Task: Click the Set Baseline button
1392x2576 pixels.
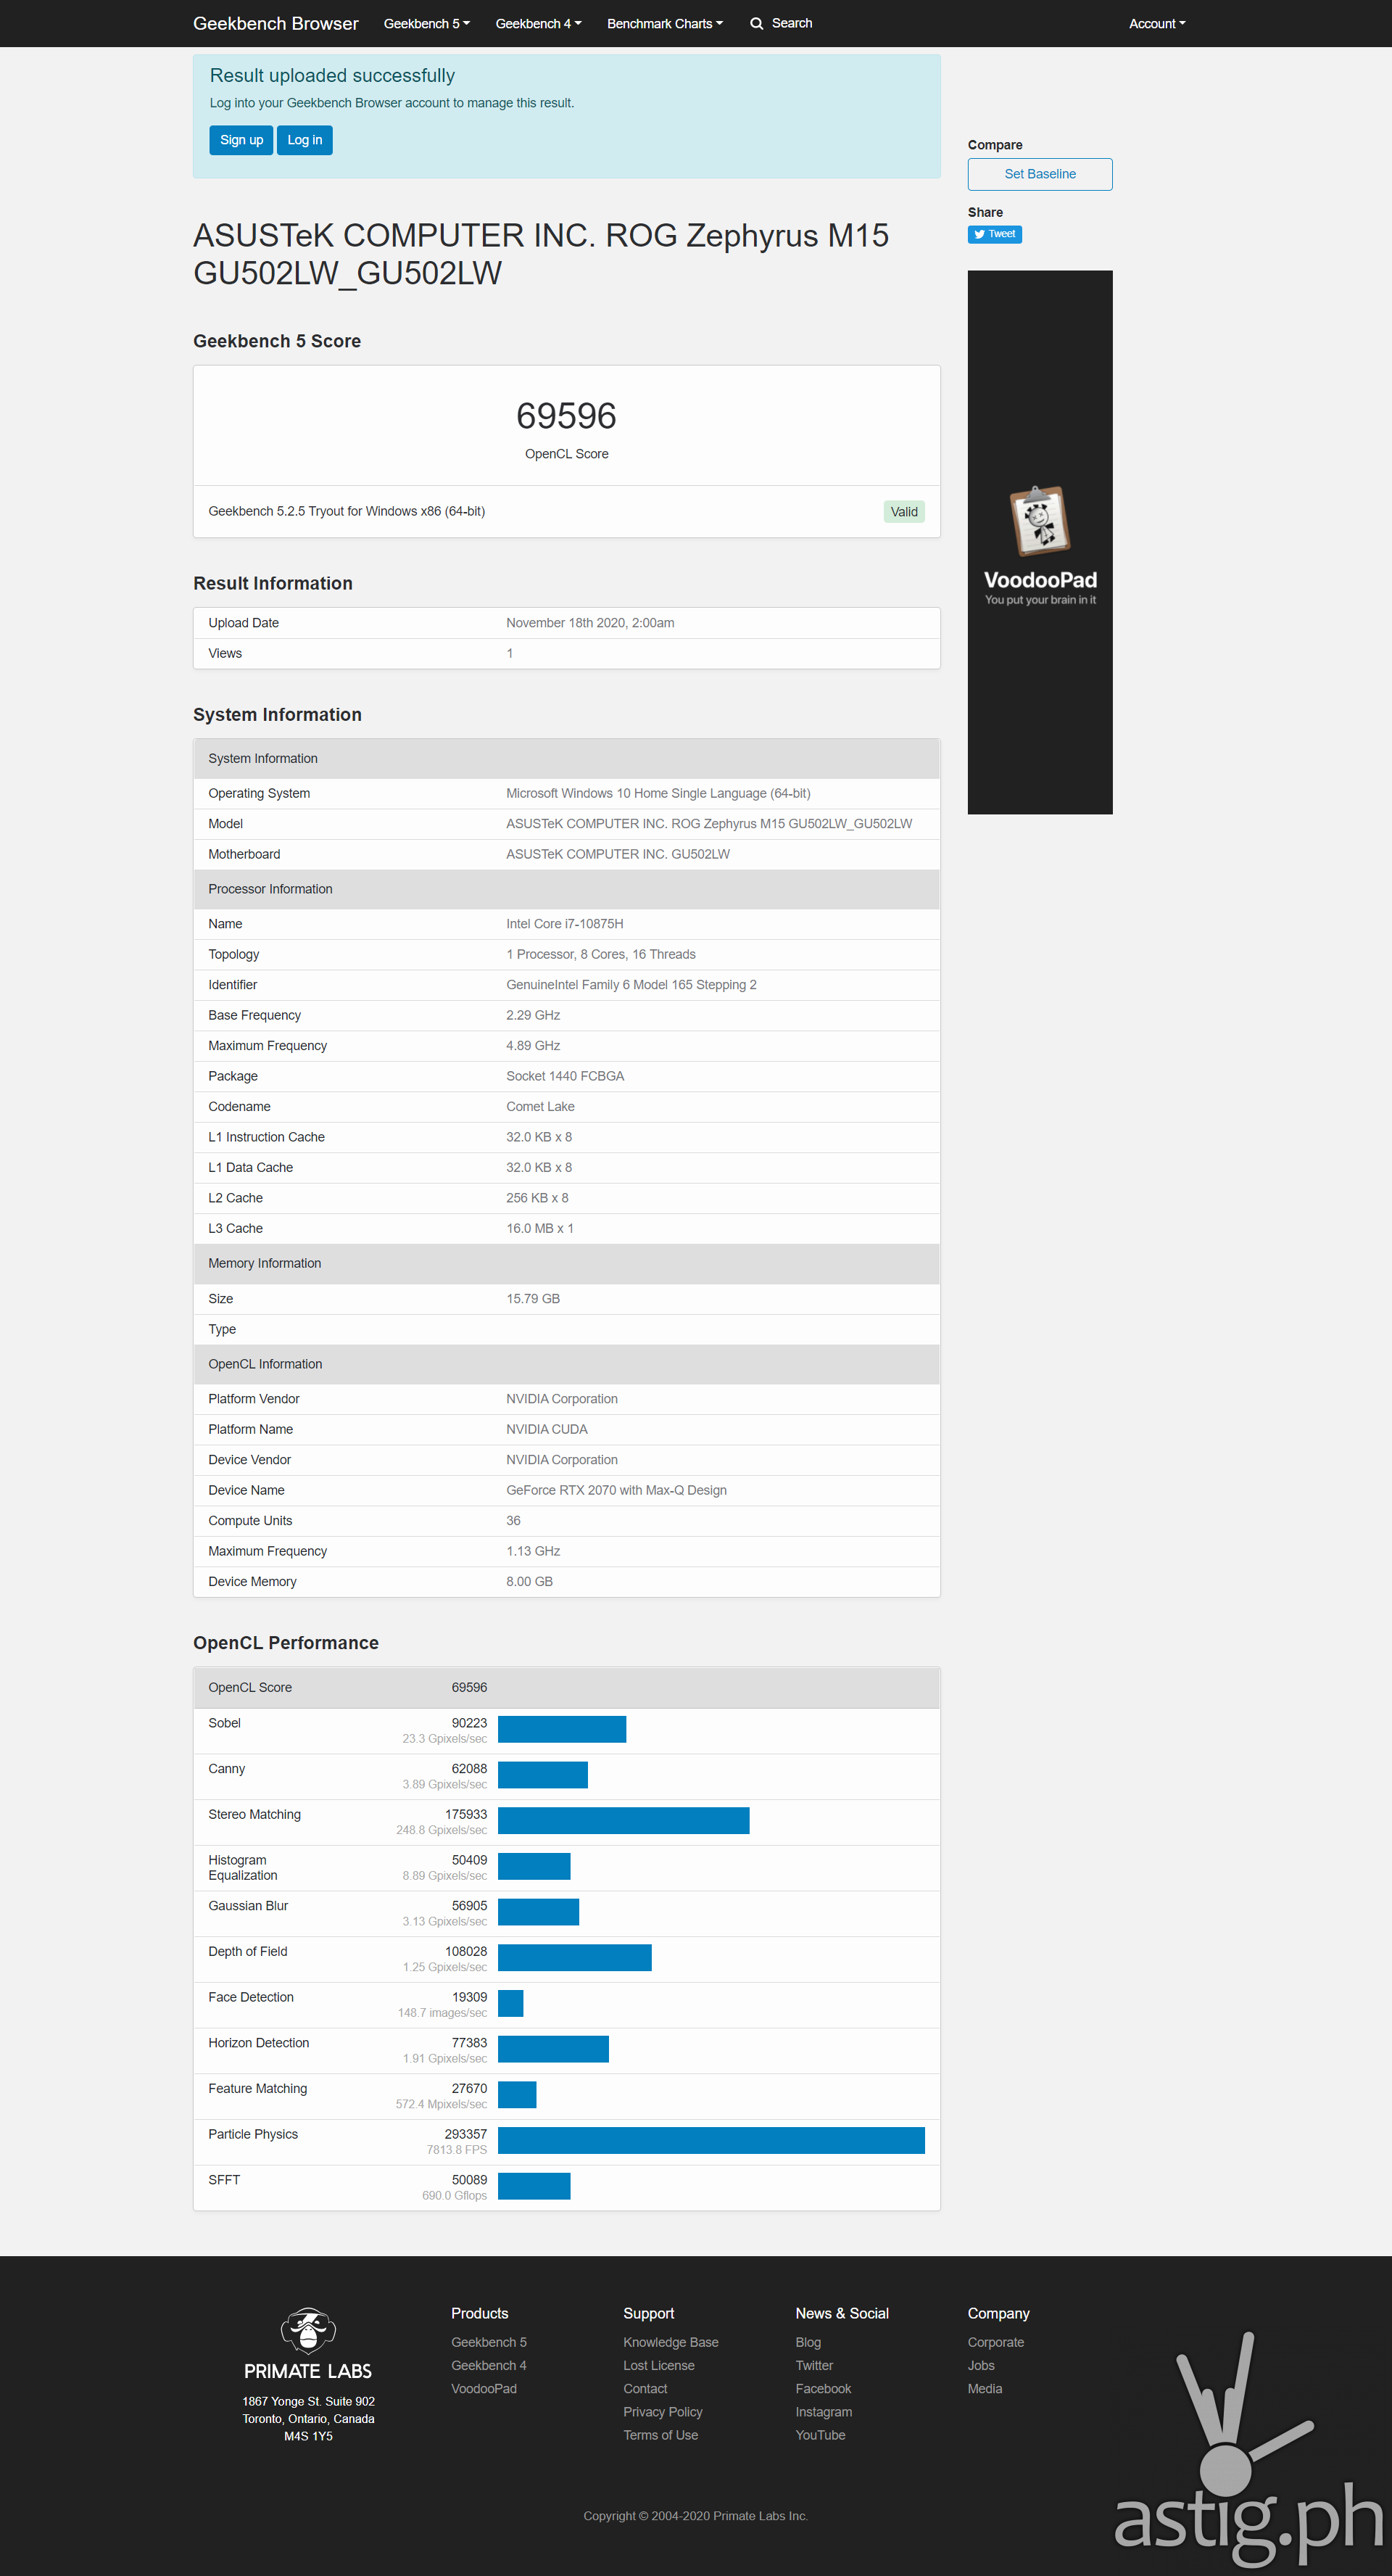Action: click(1039, 174)
